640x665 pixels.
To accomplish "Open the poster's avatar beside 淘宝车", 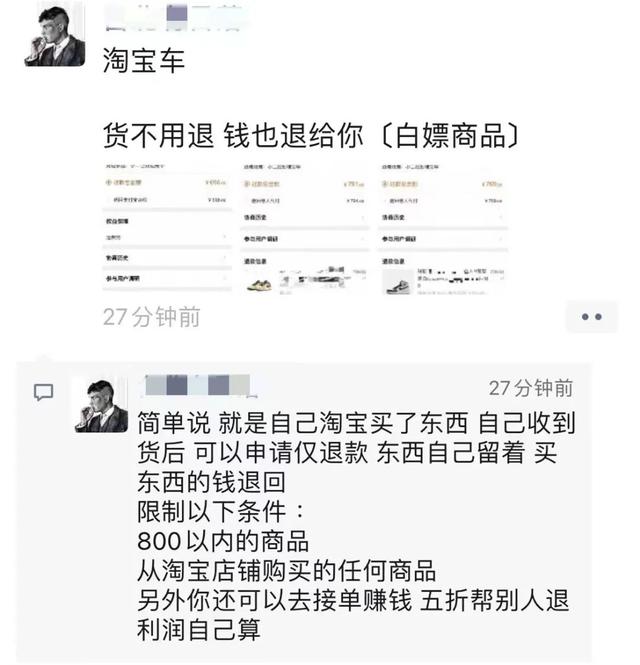I will pos(54,34).
